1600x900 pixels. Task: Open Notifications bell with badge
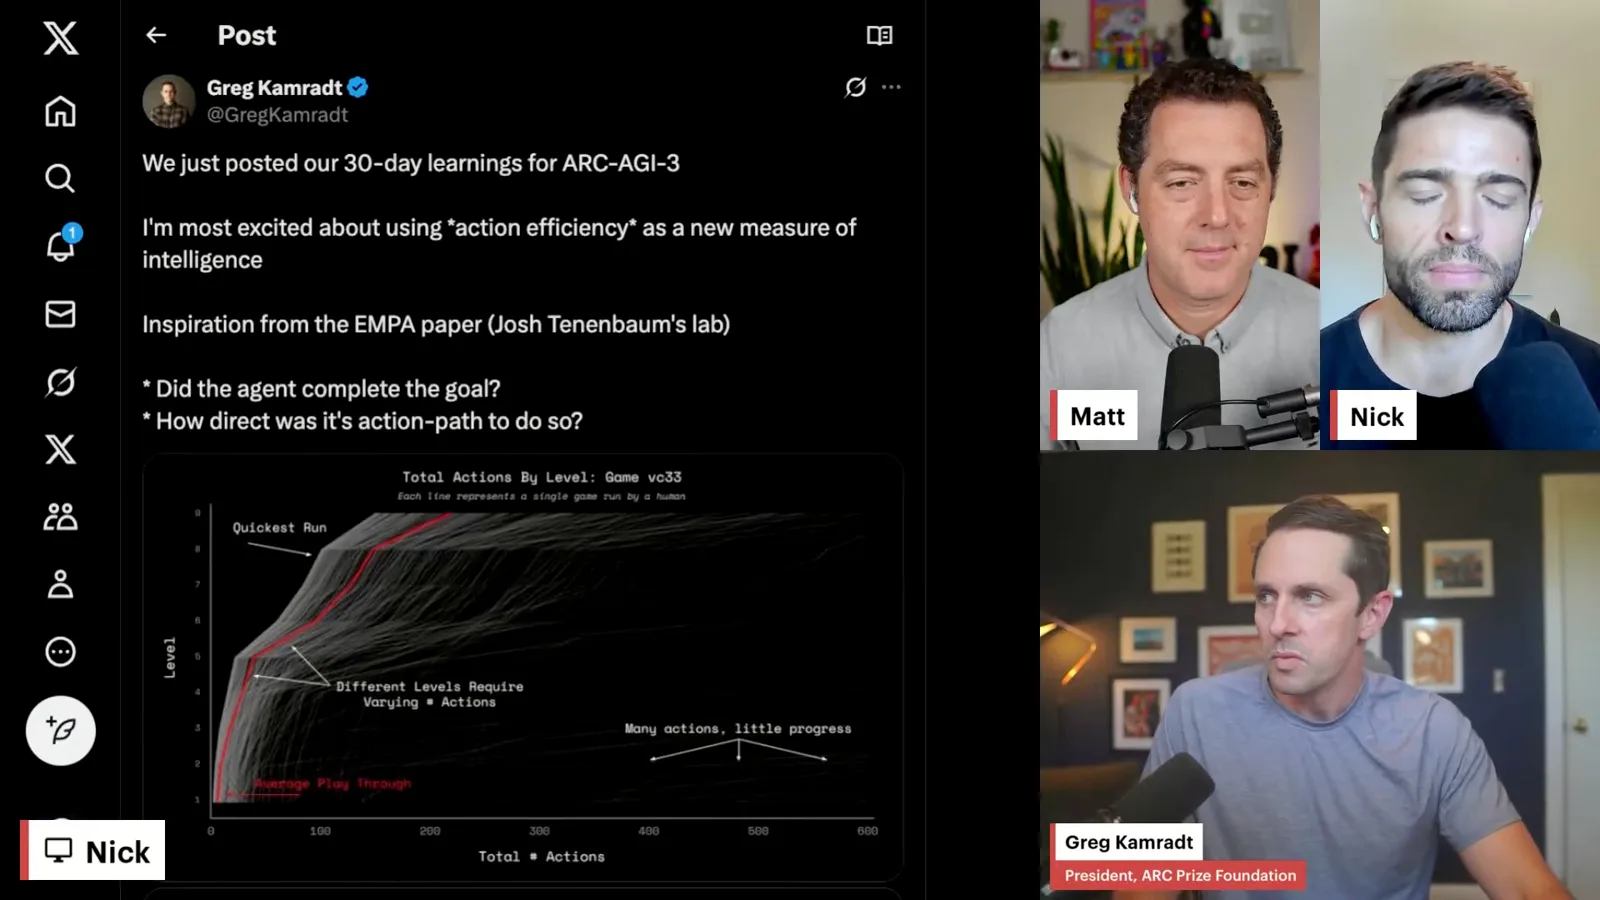tap(62, 244)
